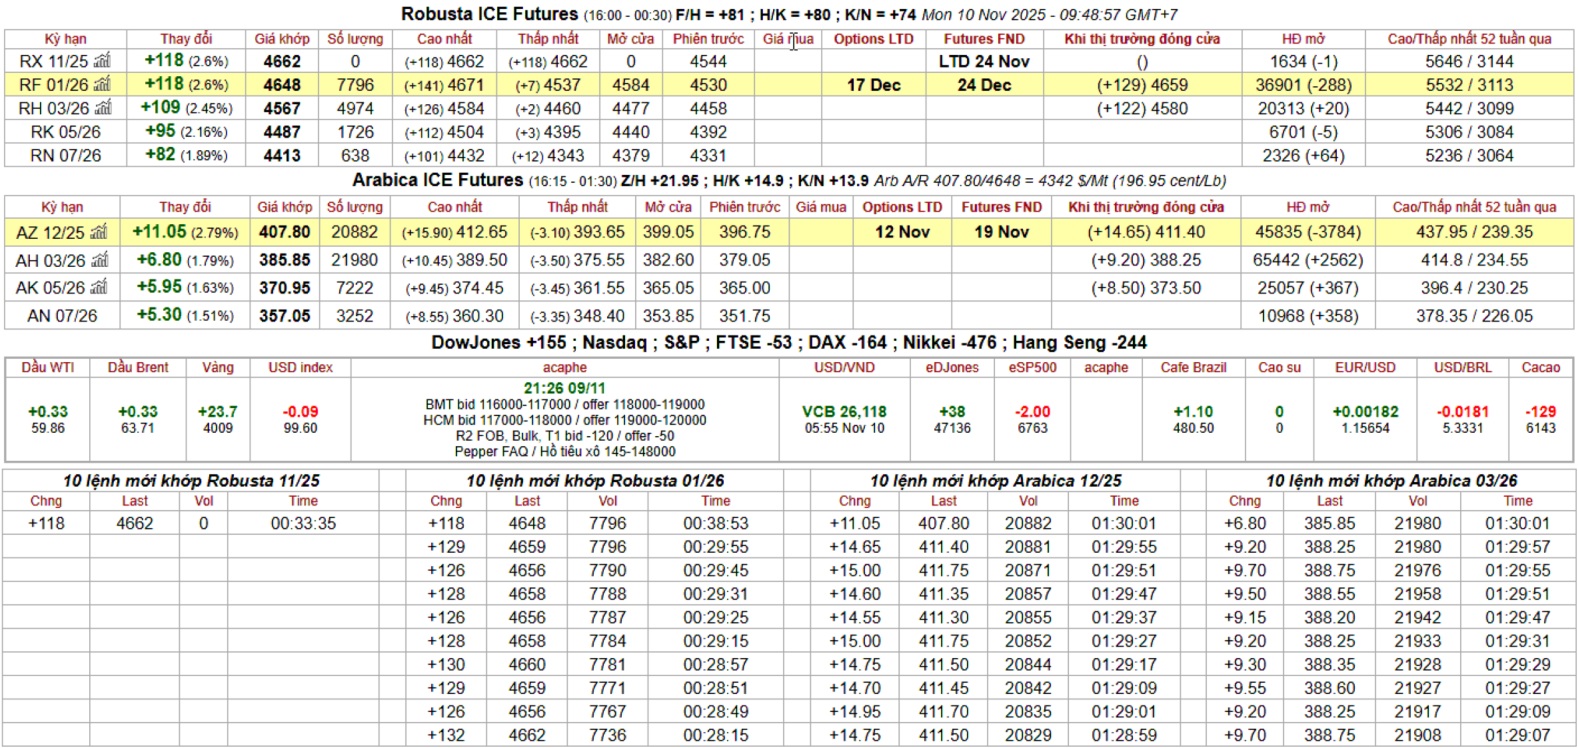
Task: Click the Robusta 01/26 latest orders heading
Action: [x=595, y=480]
